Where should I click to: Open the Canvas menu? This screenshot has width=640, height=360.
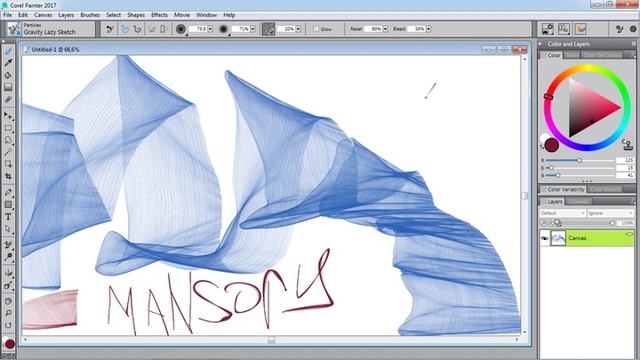coord(43,15)
